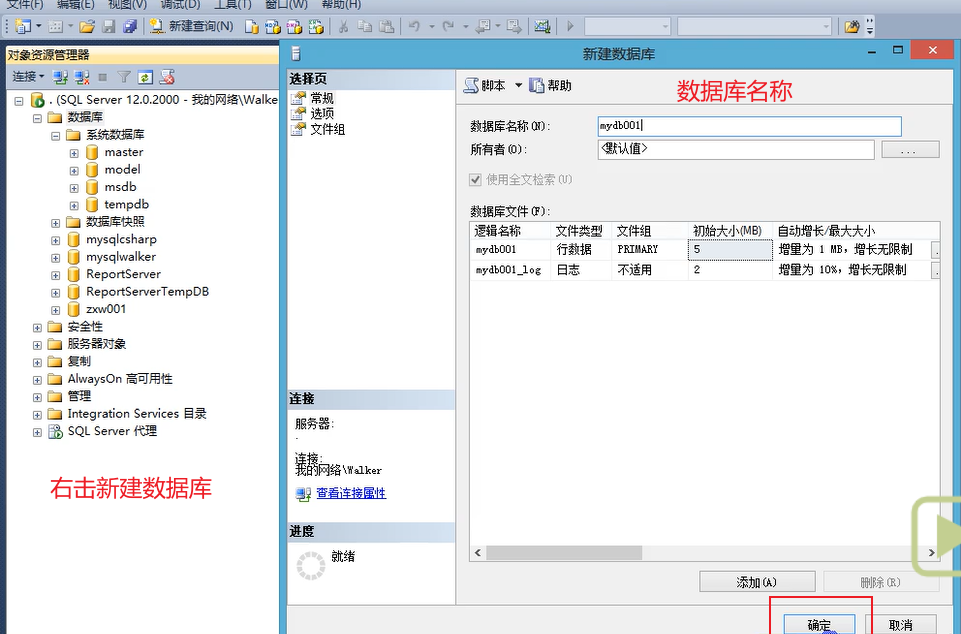Click the owner browse ... button

pyautogui.click(x=910, y=150)
